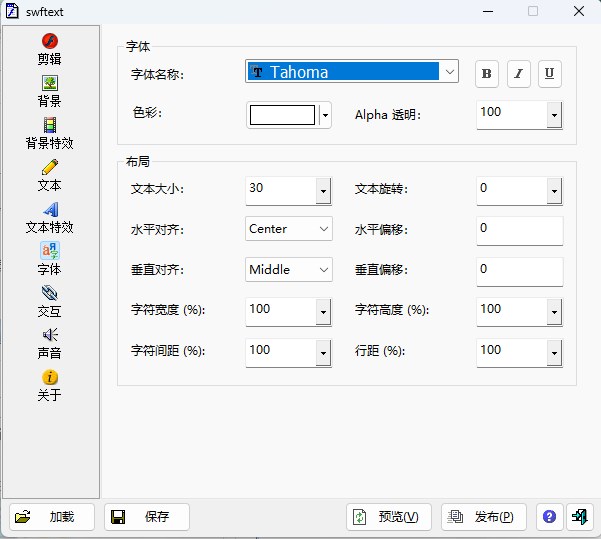Open the 行距 (%) dropdown arrow
Screen dimensions: 601x539
[x=554, y=353]
